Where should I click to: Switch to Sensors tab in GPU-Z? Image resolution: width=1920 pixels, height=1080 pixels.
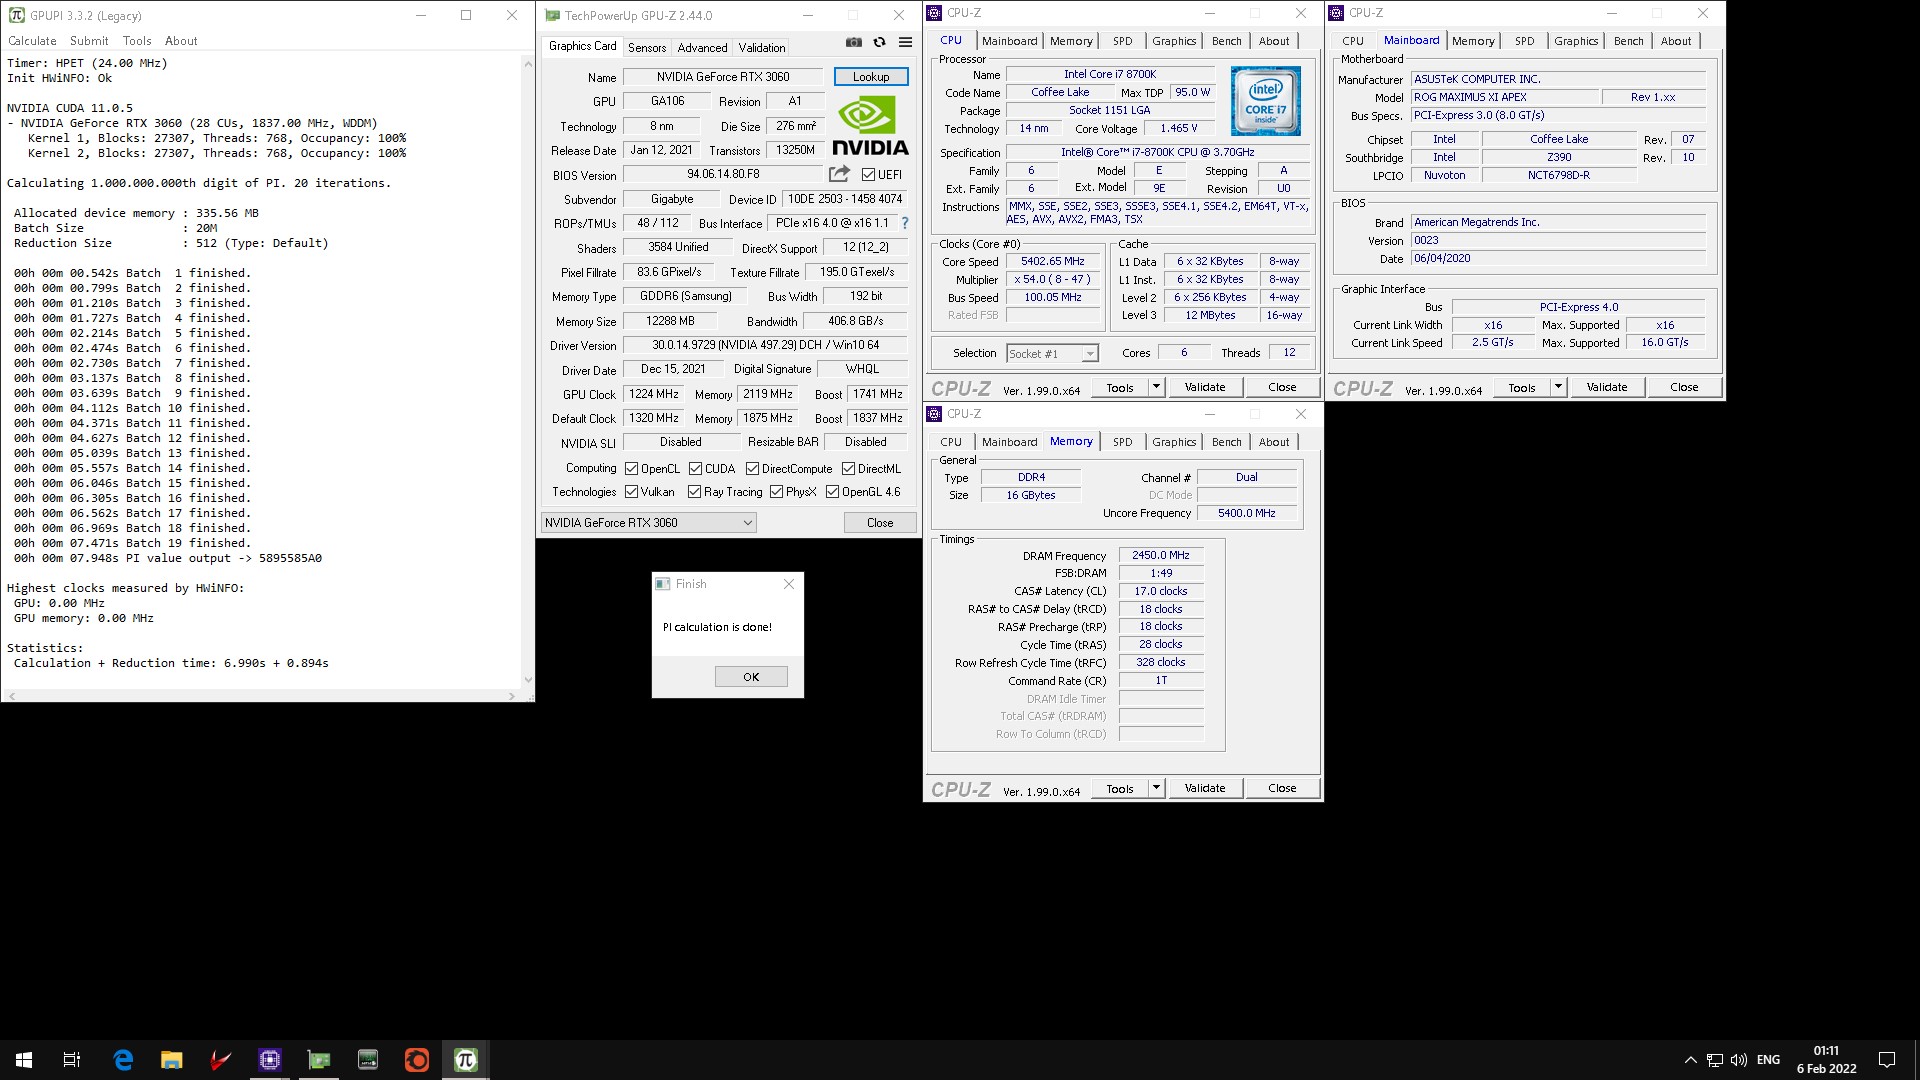tap(647, 48)
